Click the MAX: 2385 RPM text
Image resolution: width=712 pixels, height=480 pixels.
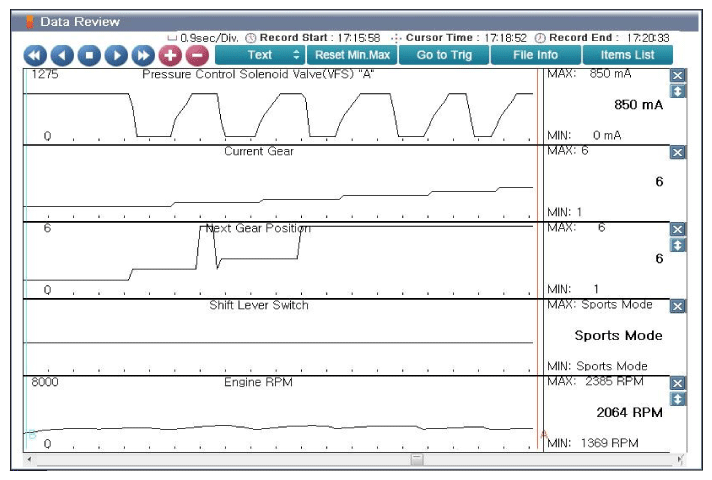pyautogui.click(x=595, y=381)
